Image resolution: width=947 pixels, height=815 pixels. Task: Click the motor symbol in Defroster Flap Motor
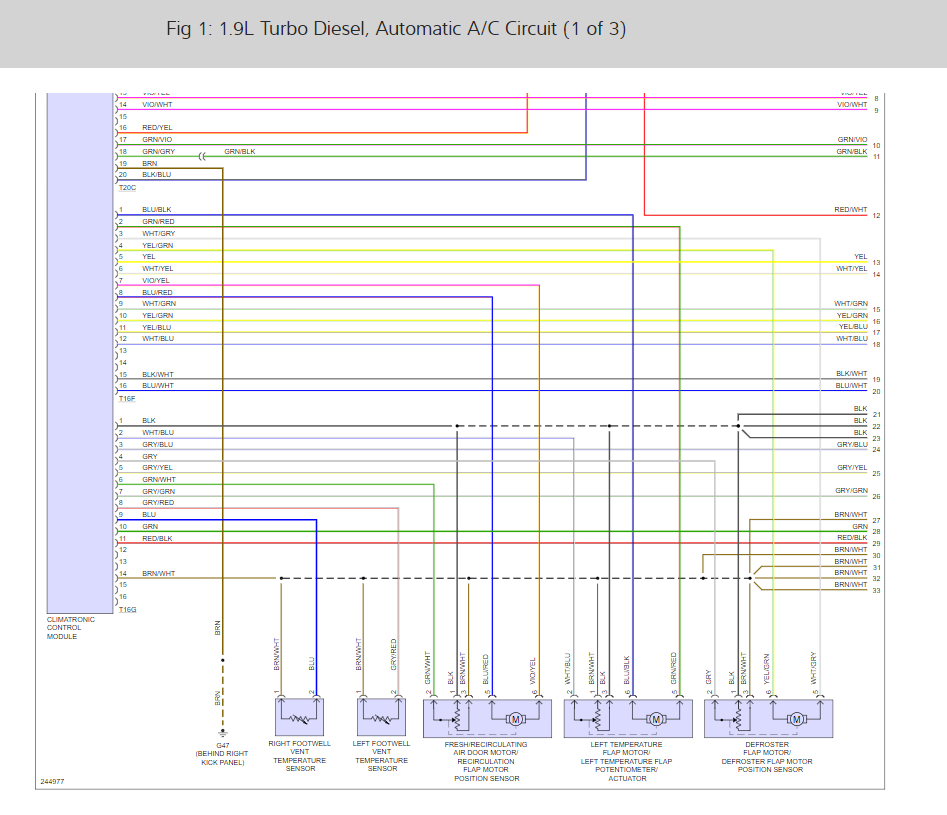(797, 719)
